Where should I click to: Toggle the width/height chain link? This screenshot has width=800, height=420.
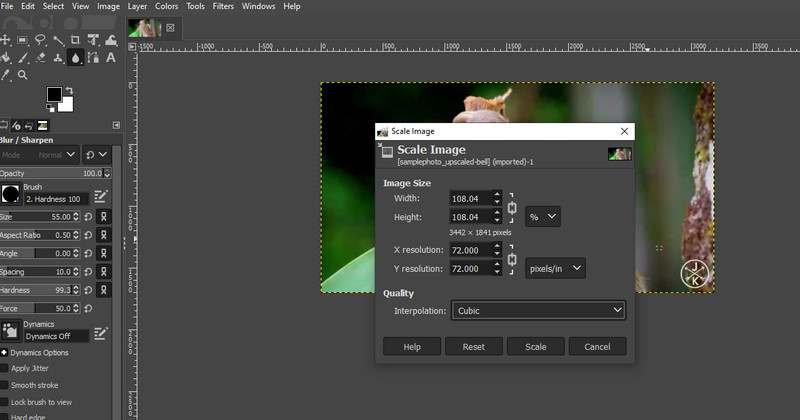click(513, 207)
